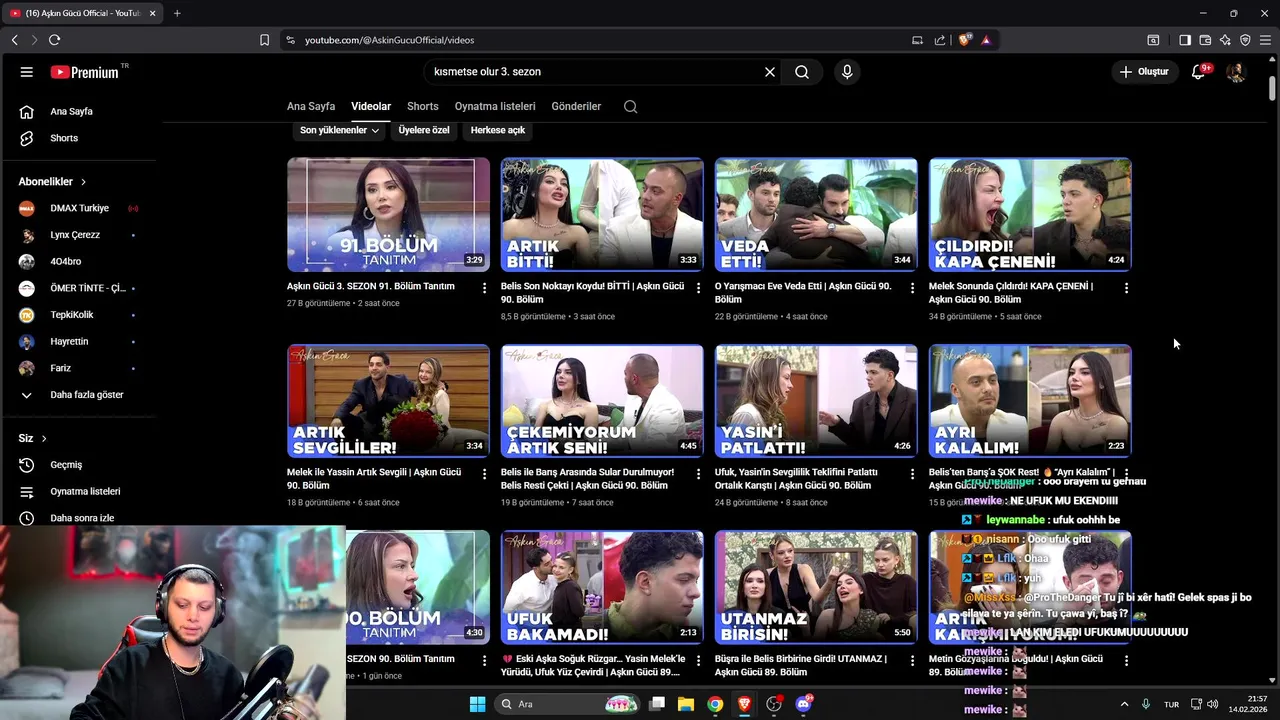1280x720 pixels.
Task: Run search with the magnifier button
Action: coord(802,72)
